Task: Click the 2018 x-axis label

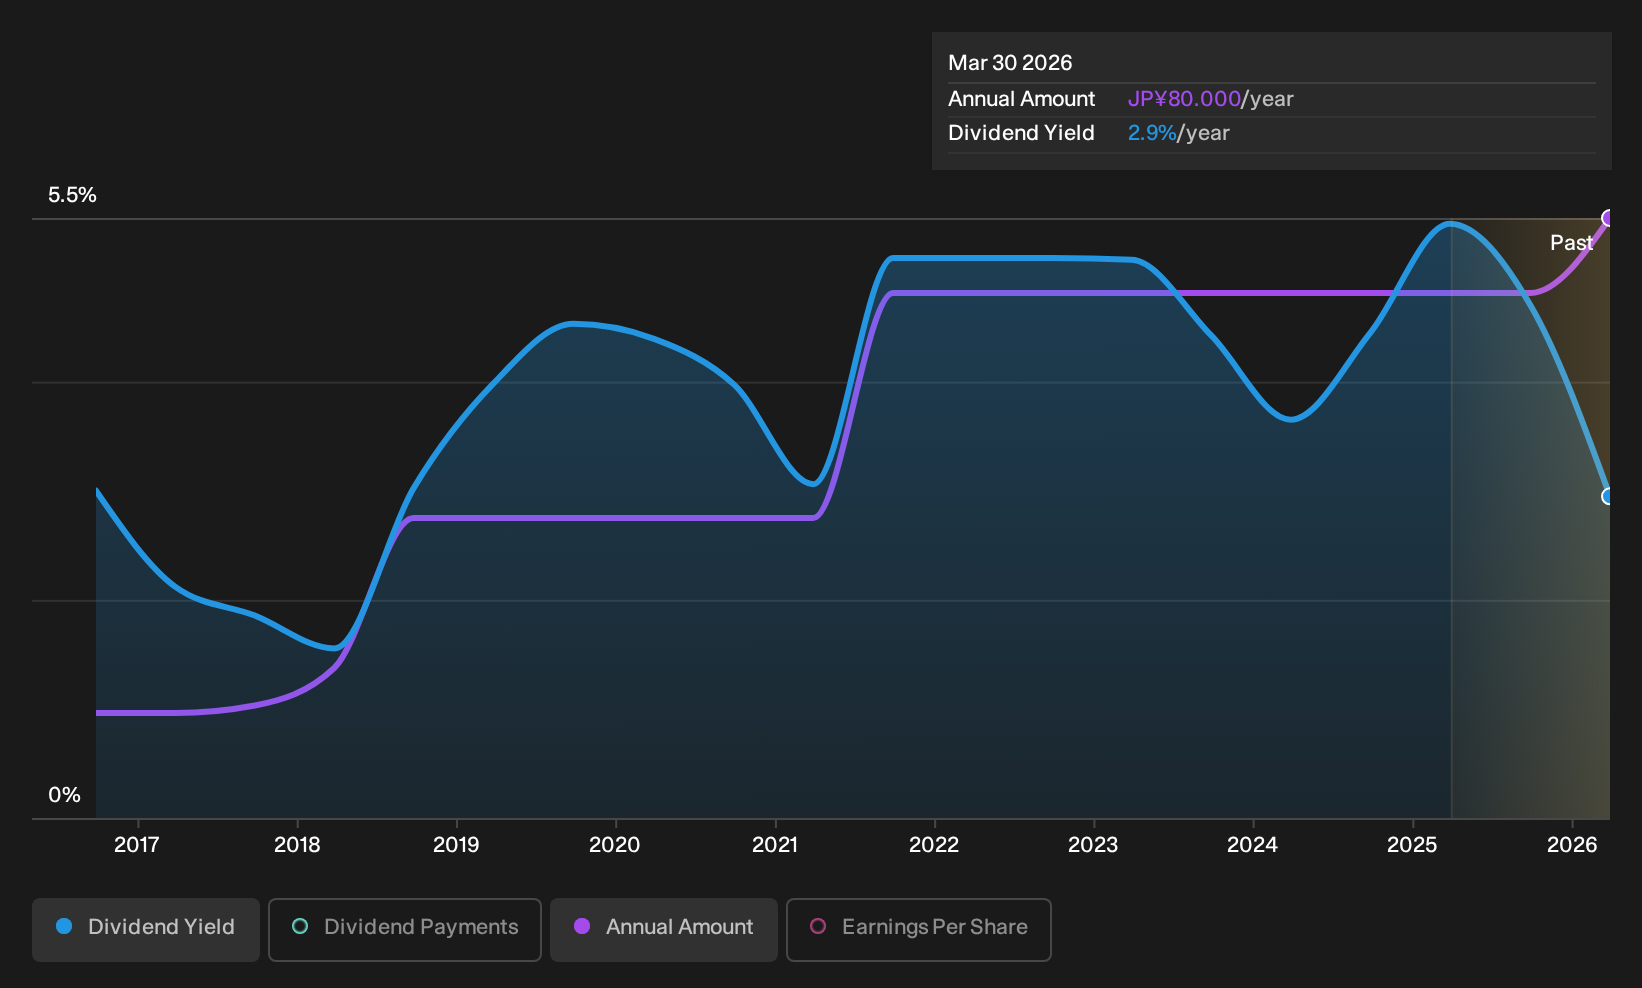Action: [x=297, y=845]
